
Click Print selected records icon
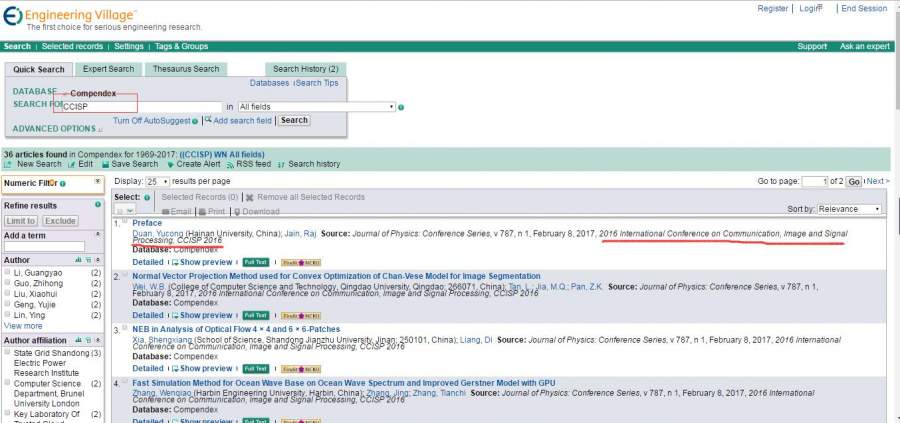[201, 212]
